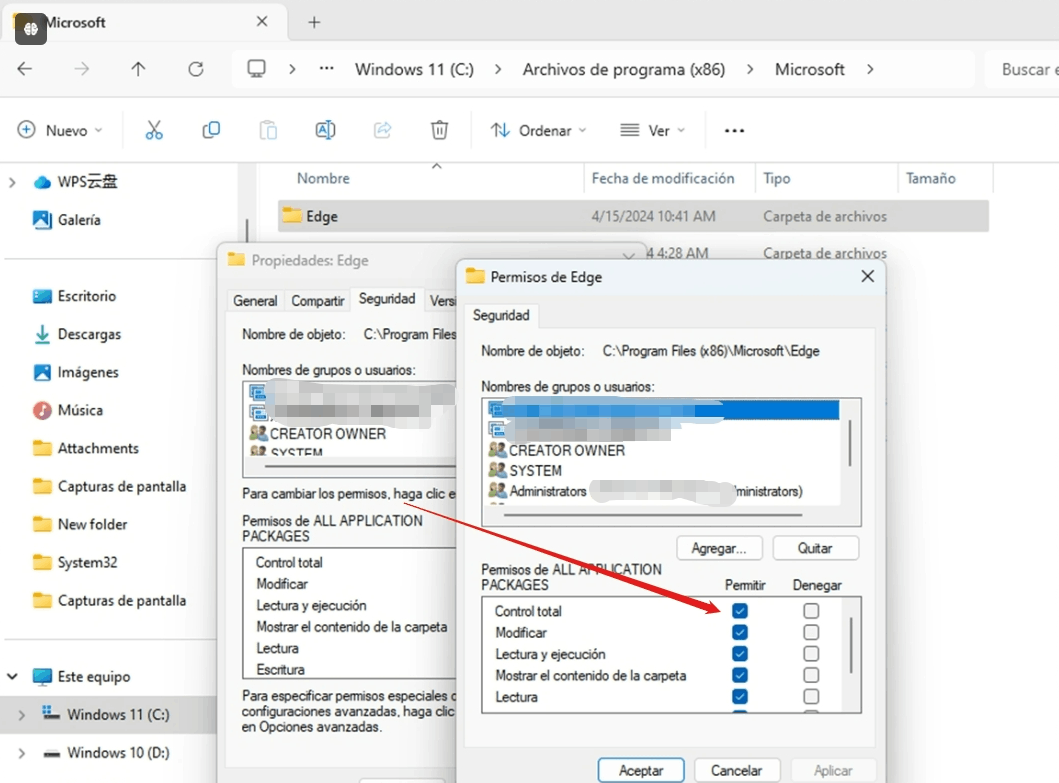
Task: Open System32 in the sidebar
Action: click(x=87, y=562)
